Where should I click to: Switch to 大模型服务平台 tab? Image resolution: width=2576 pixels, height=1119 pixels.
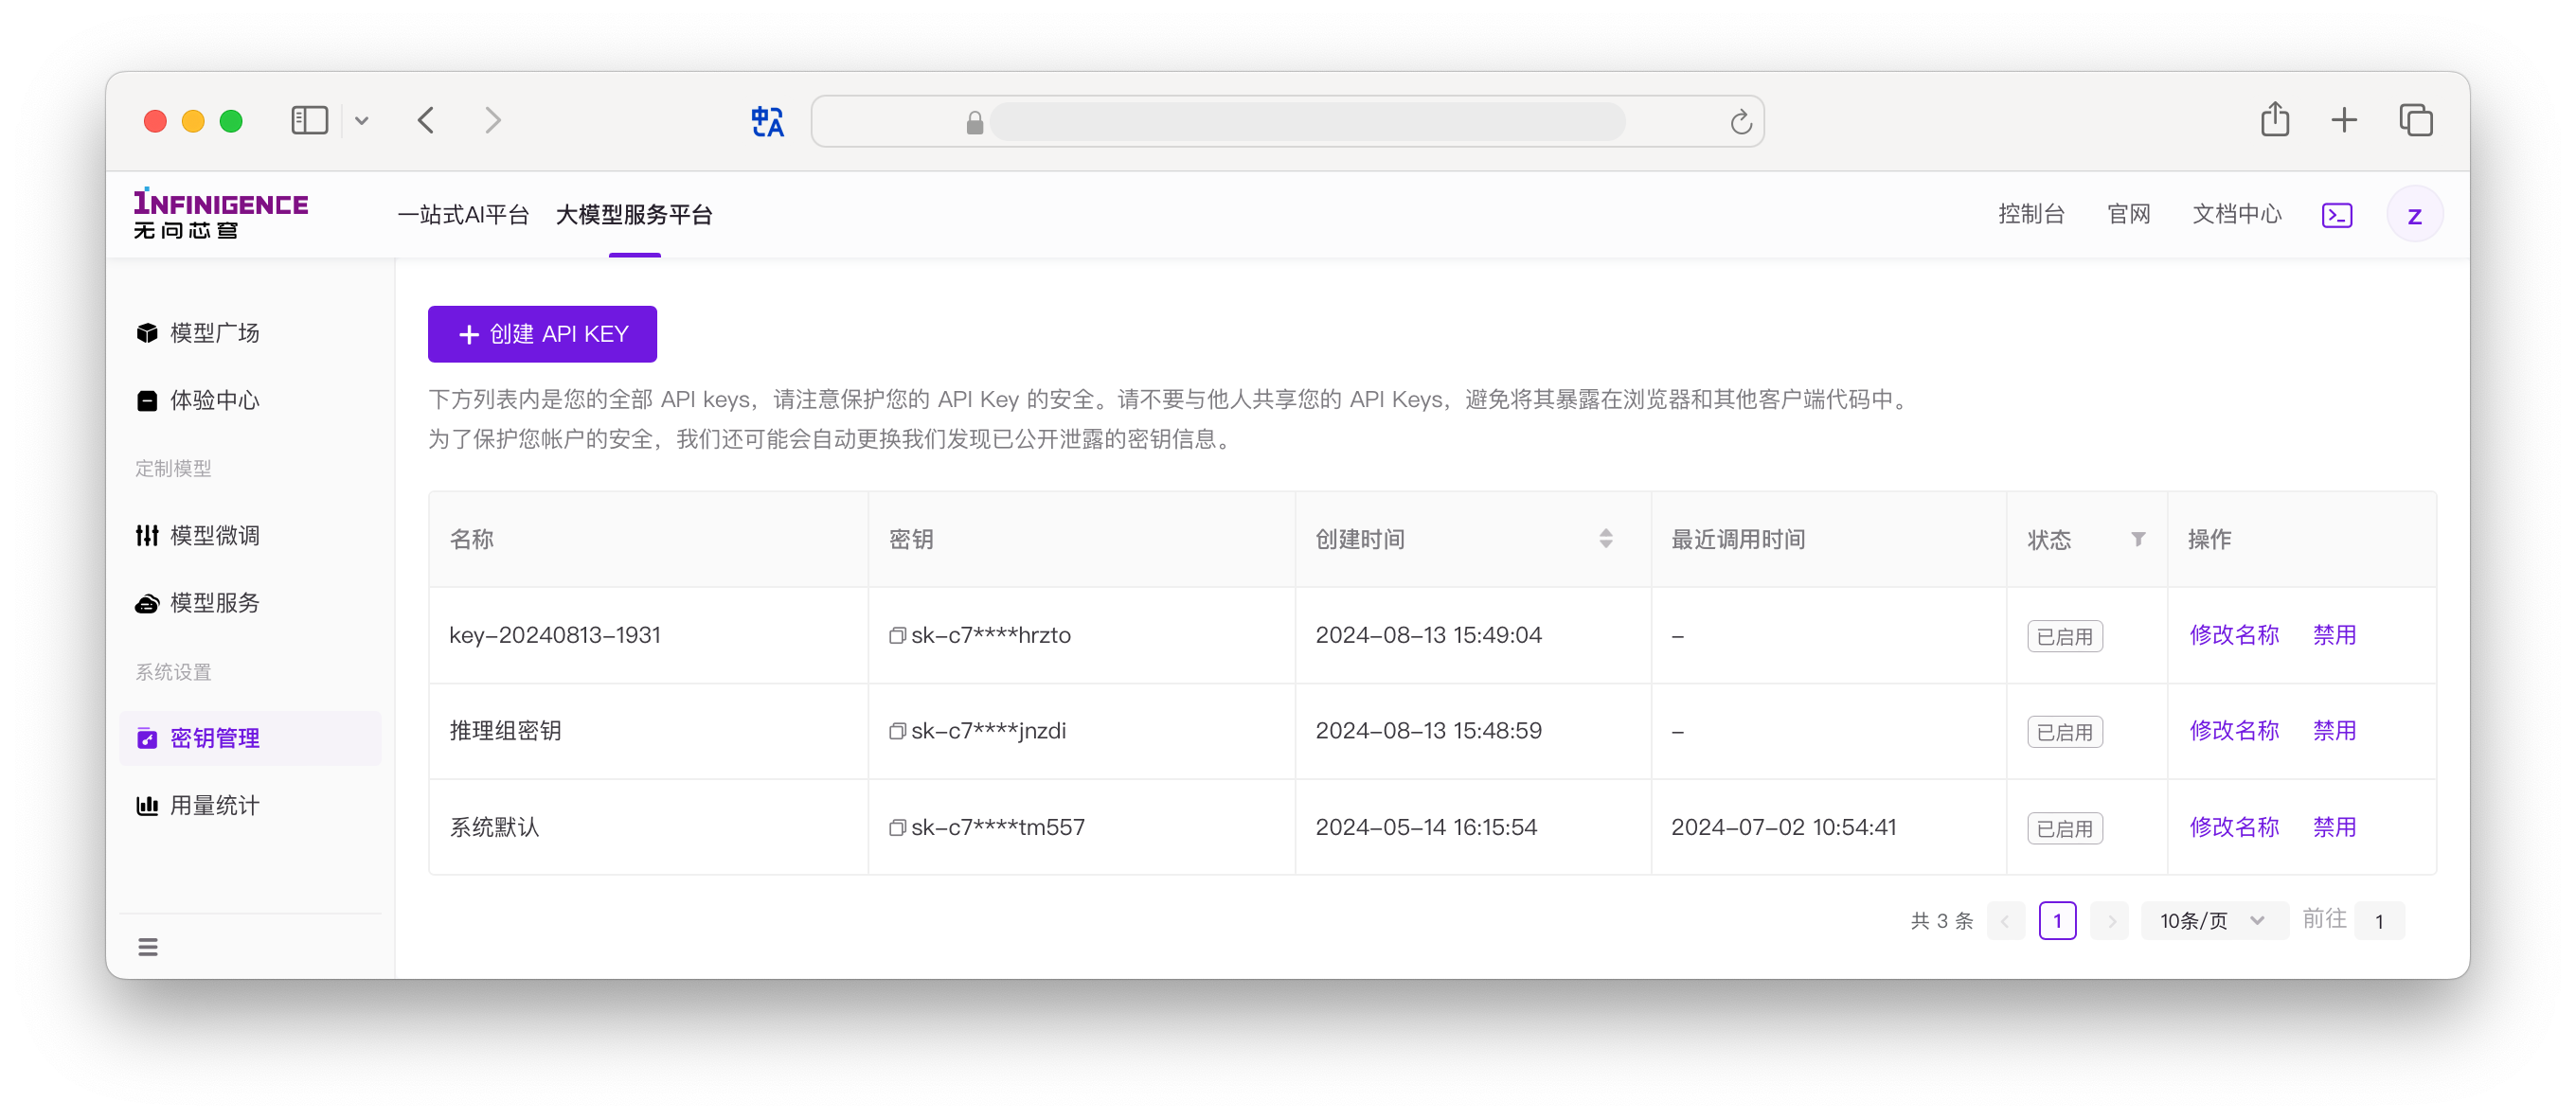click(634, 215)
